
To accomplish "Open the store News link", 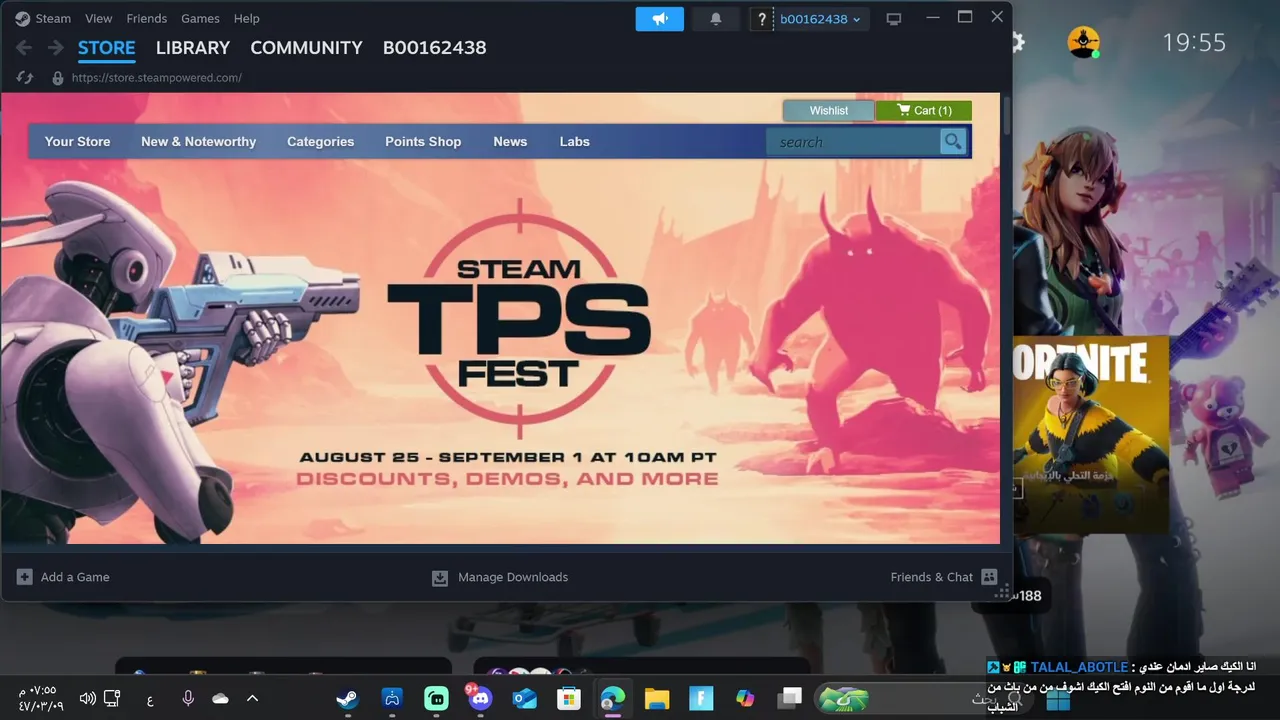I will click(510, 142).
